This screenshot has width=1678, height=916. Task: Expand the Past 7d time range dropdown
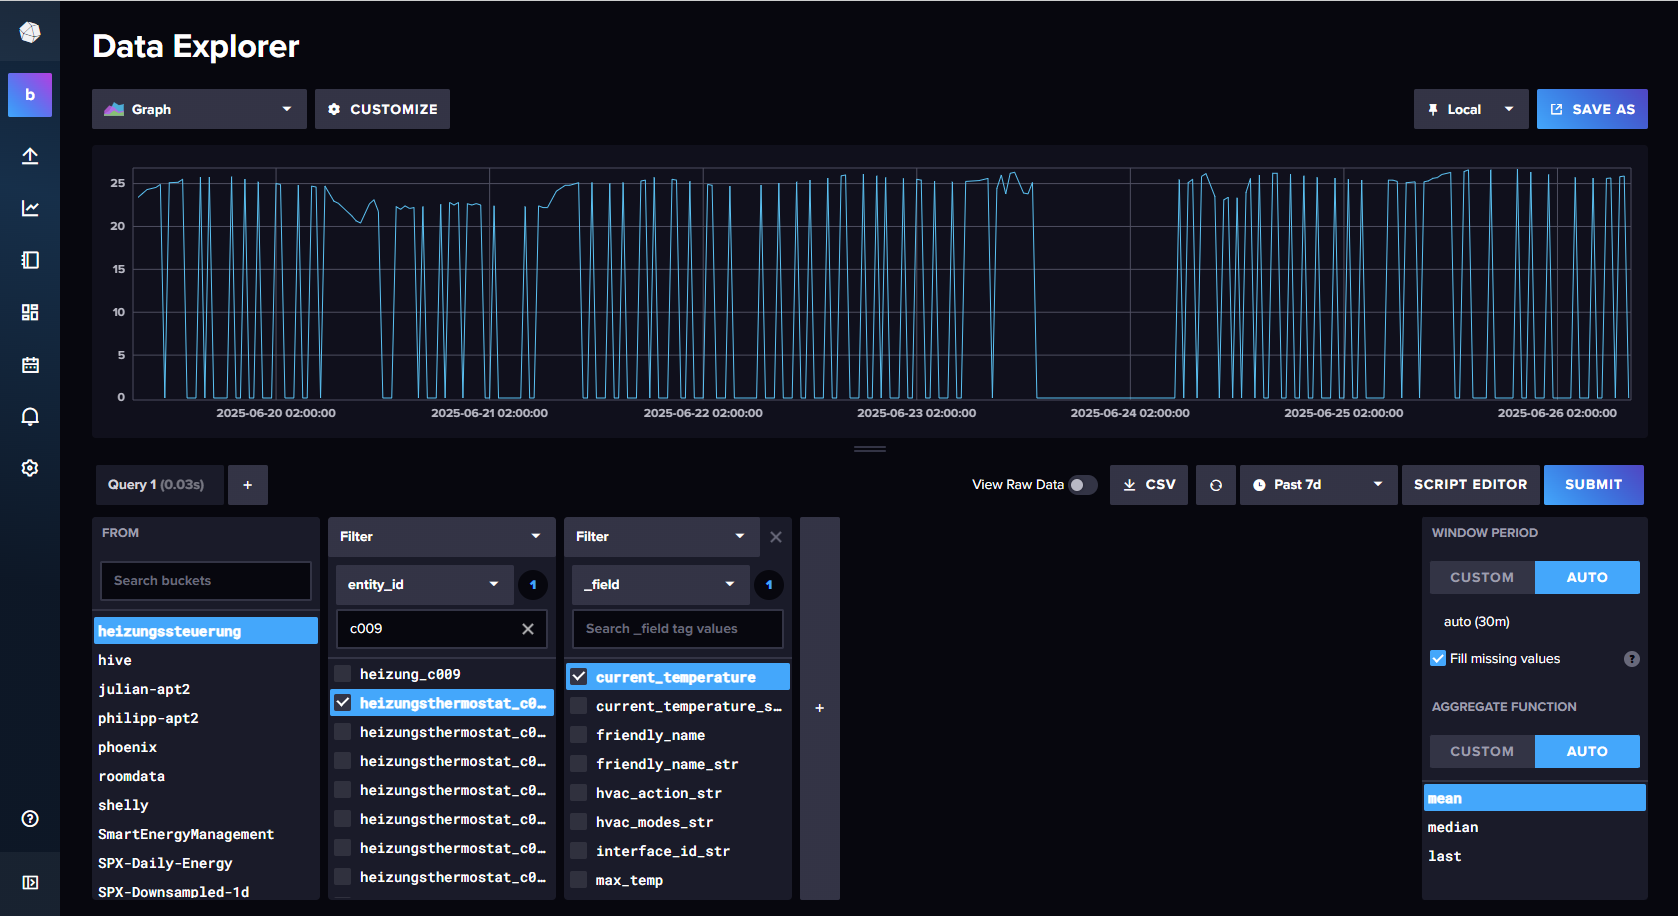[1317, 485]
